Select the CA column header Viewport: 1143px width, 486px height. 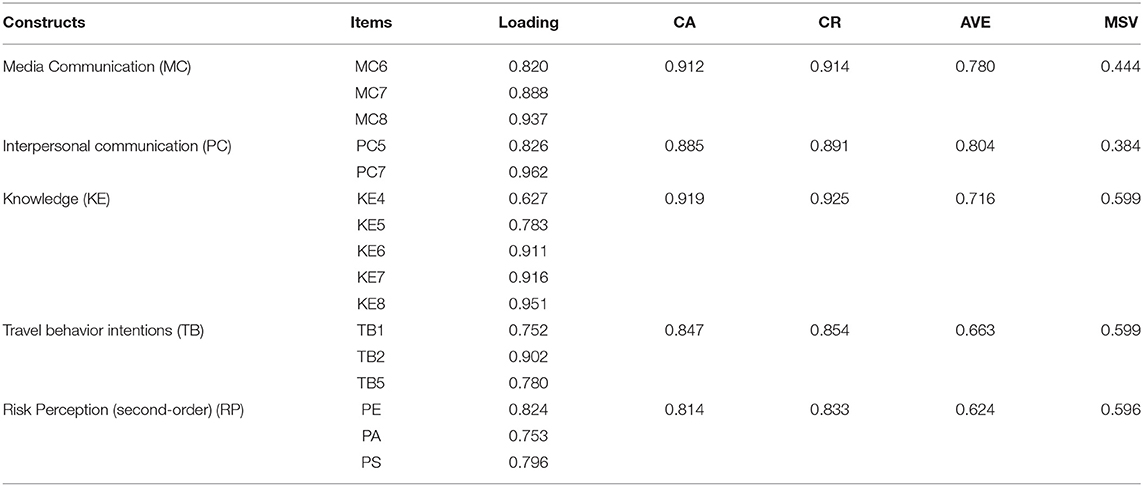click(x=684, y=23)
